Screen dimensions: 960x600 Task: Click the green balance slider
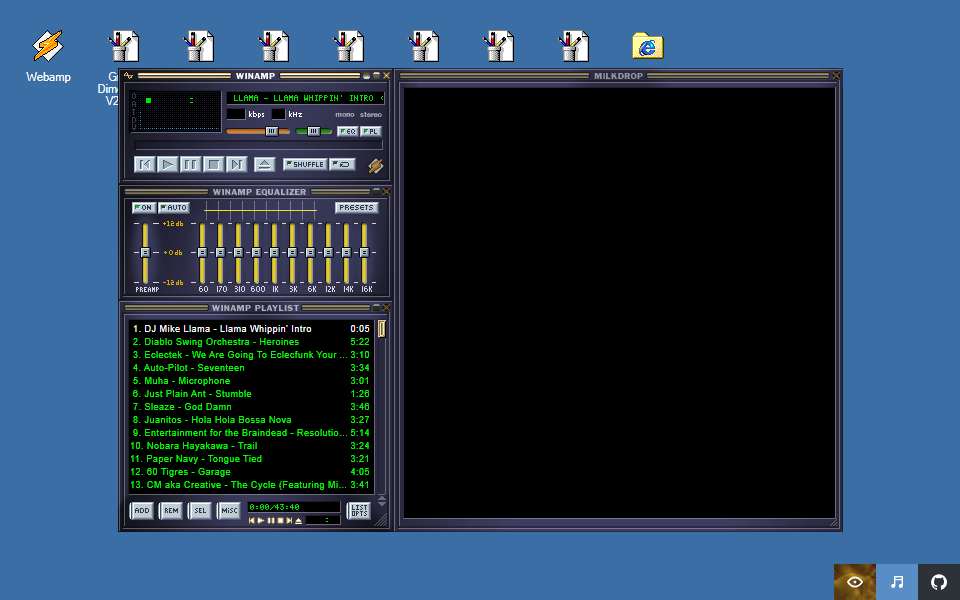[x=313, y=131]
